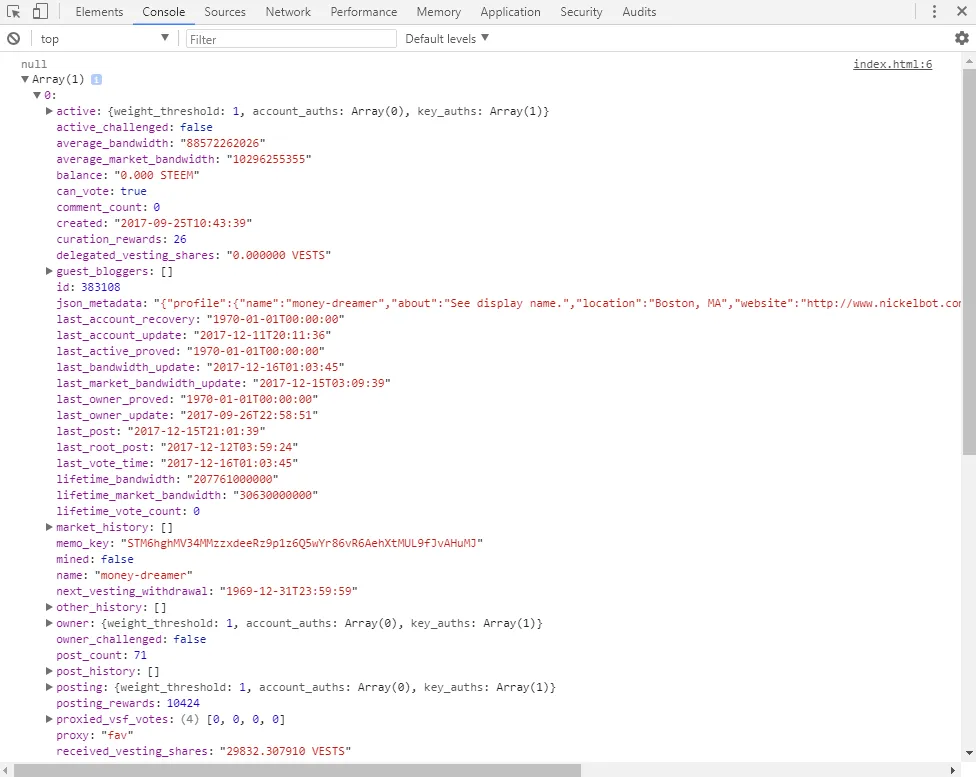Expand the proxied_vsf_votes array

49,719
